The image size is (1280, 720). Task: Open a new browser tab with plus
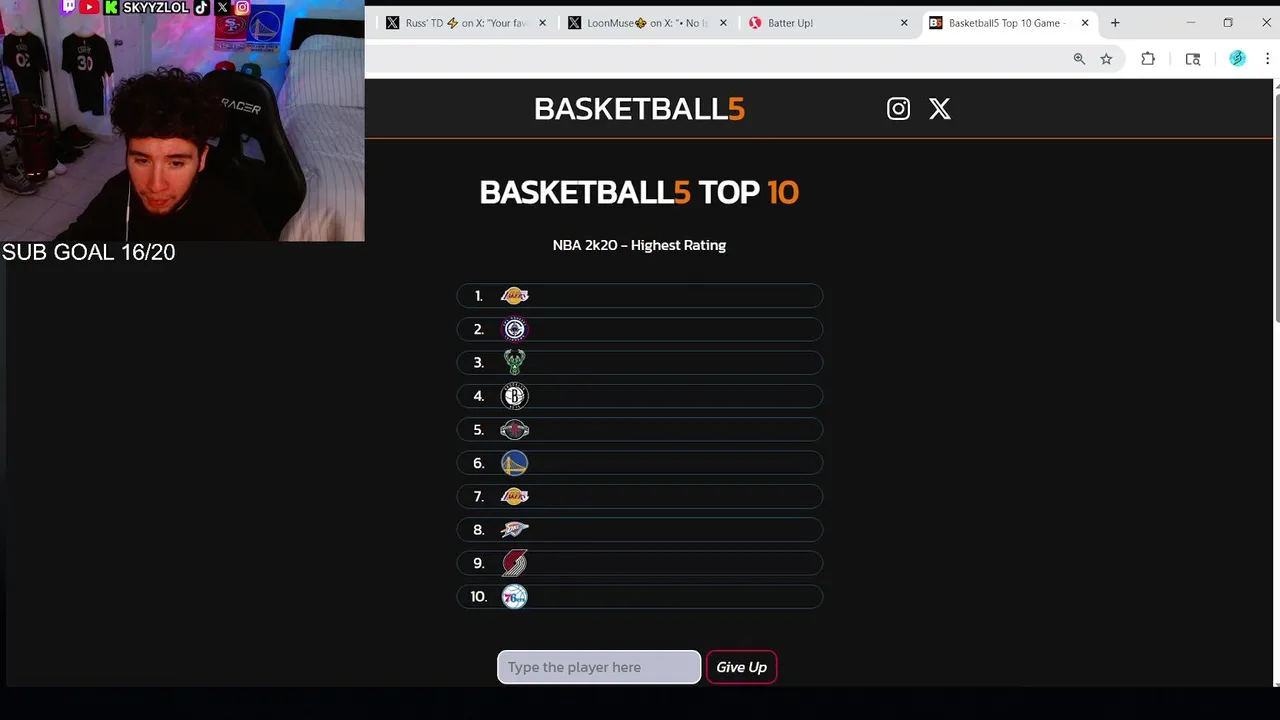tap(1115, 23)
